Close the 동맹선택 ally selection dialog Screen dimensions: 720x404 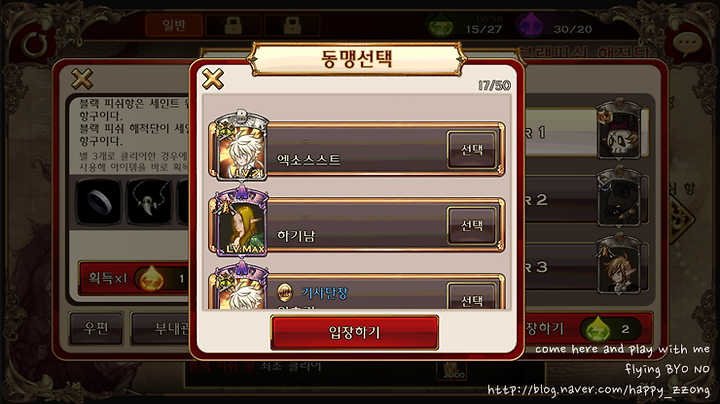213,79
